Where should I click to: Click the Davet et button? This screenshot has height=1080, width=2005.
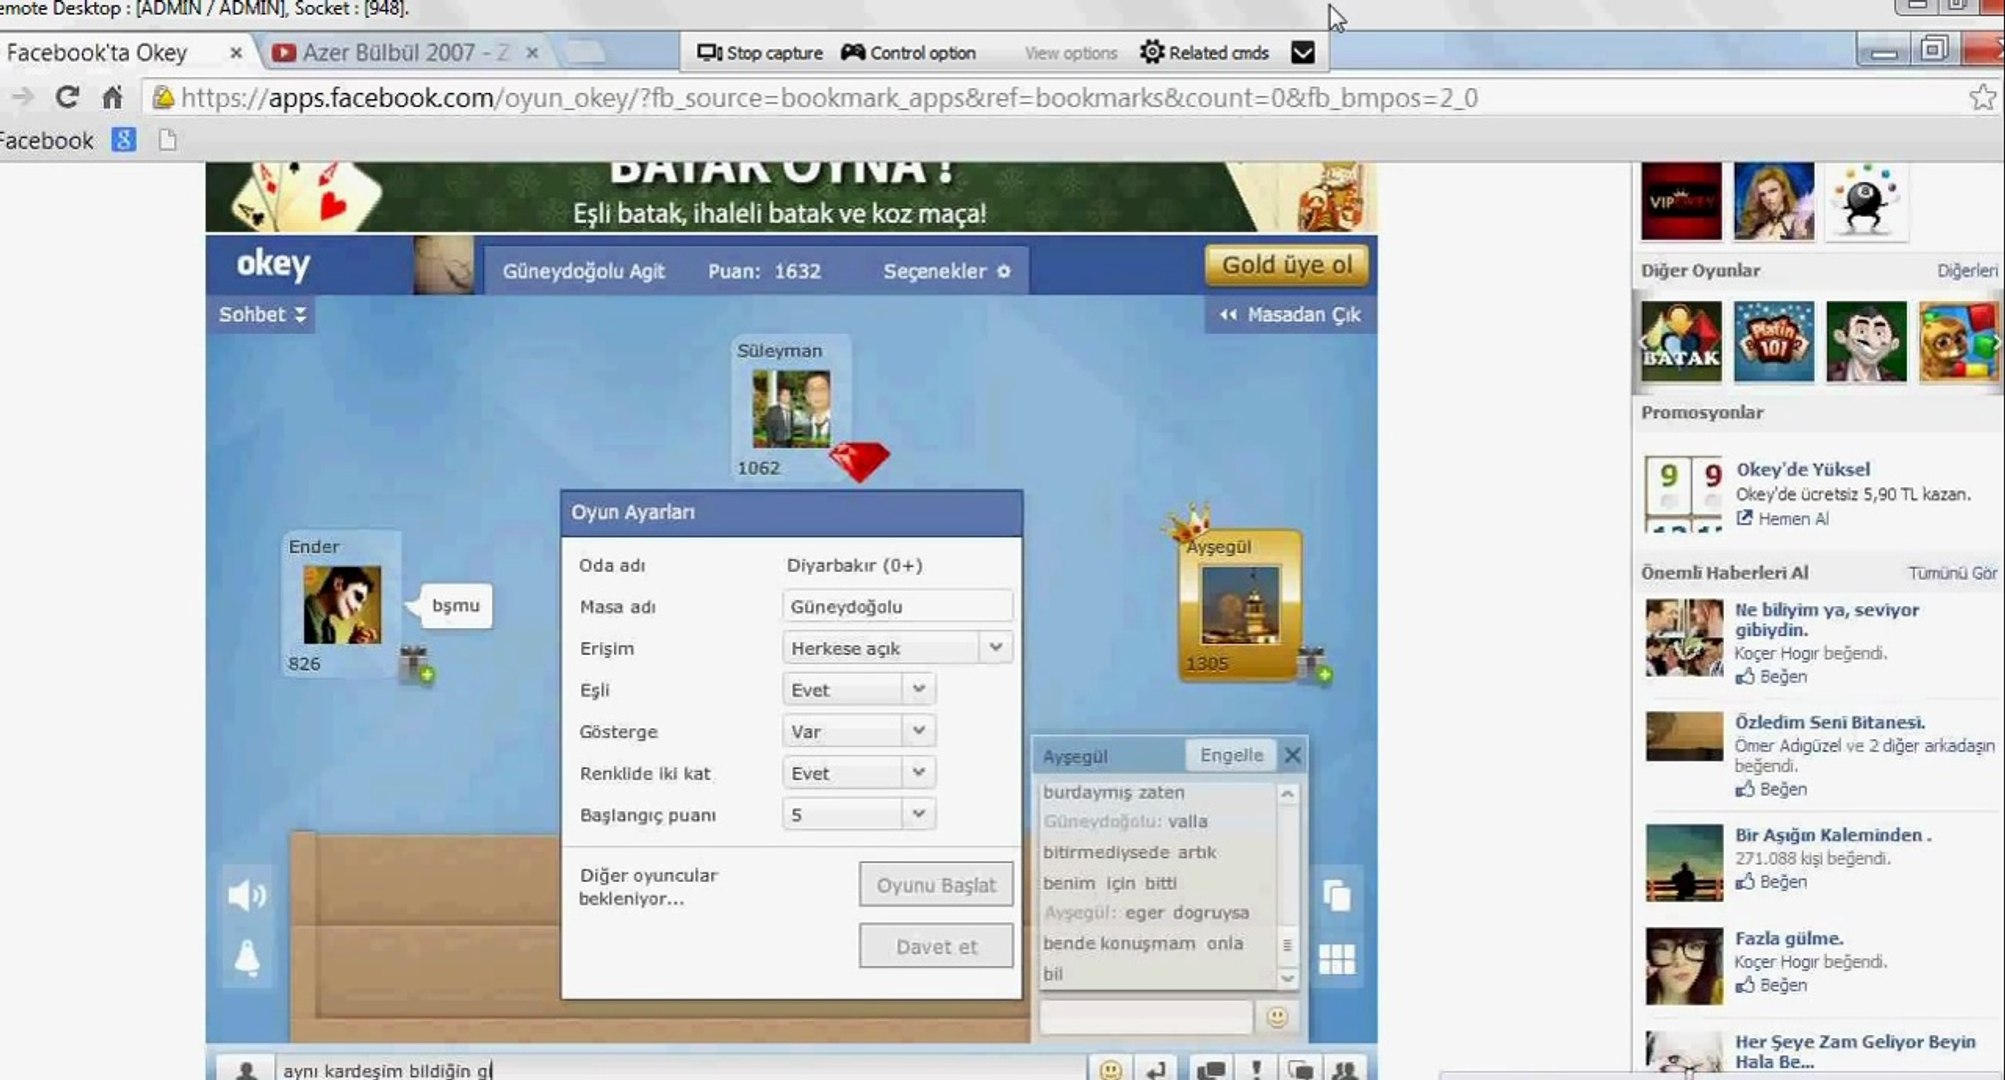pyautogui.click(x=935, y=946)
